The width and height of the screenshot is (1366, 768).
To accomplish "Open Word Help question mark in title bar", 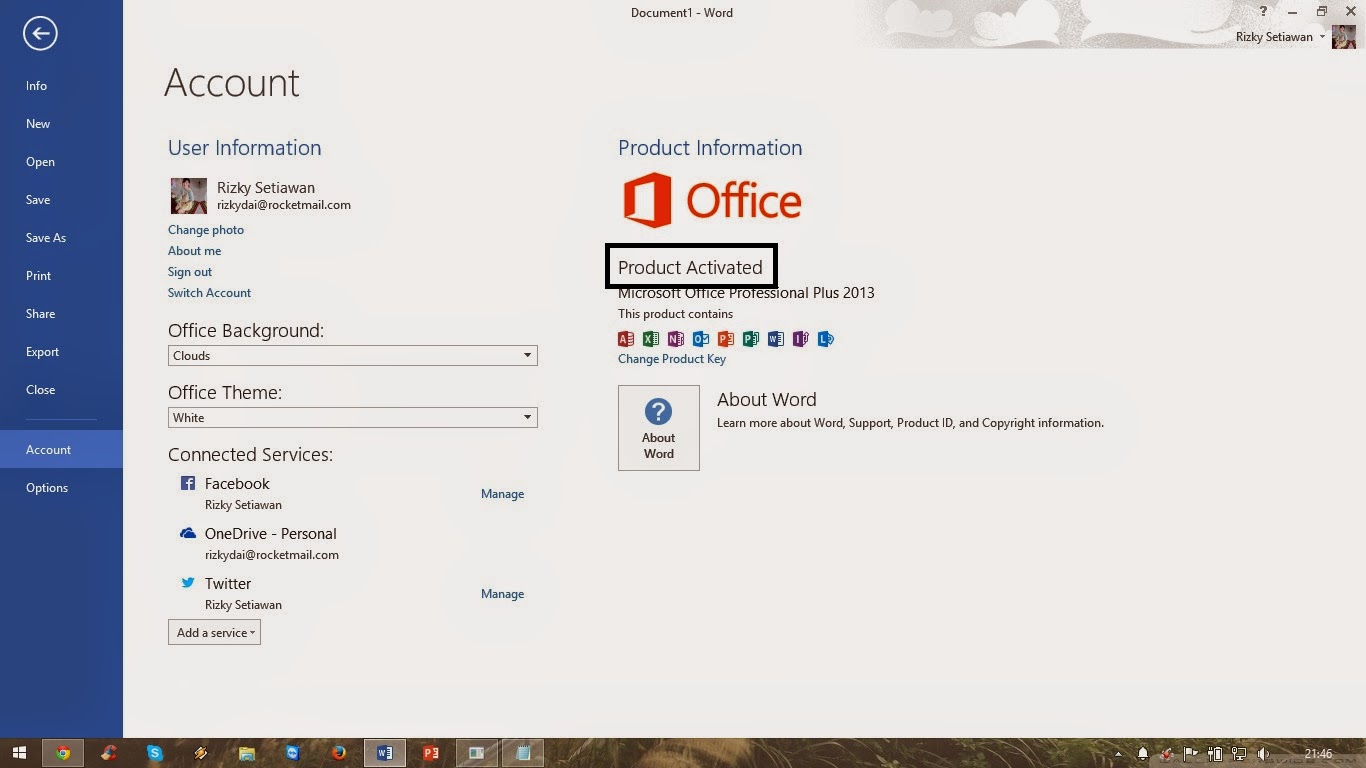I will click(1264, 12).
